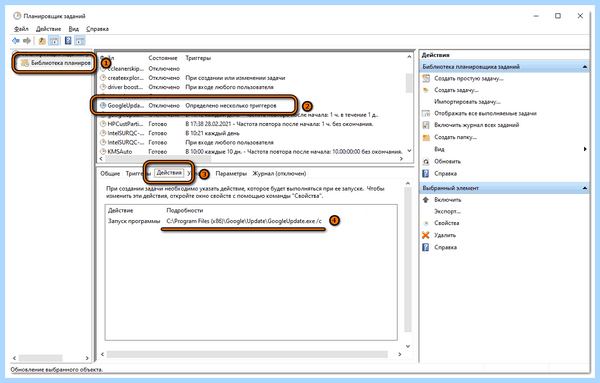Select the driver boost... task row
Image resolution: width=600 pixels, height=383 pixels.
tap(251, 87)
